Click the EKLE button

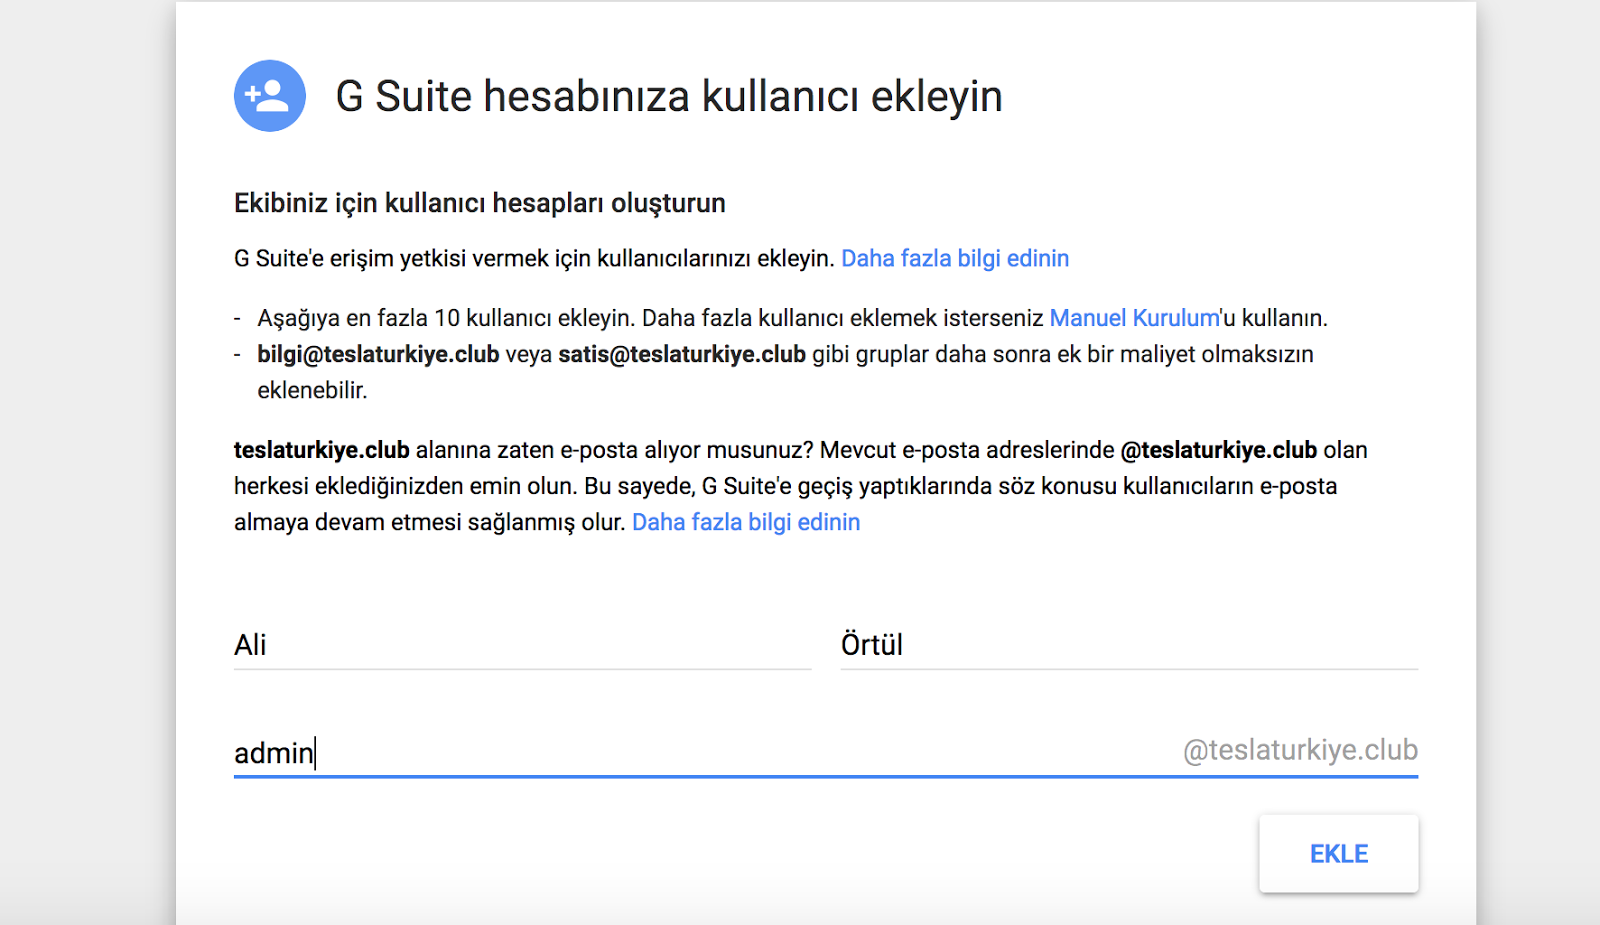click(1339, 853)
